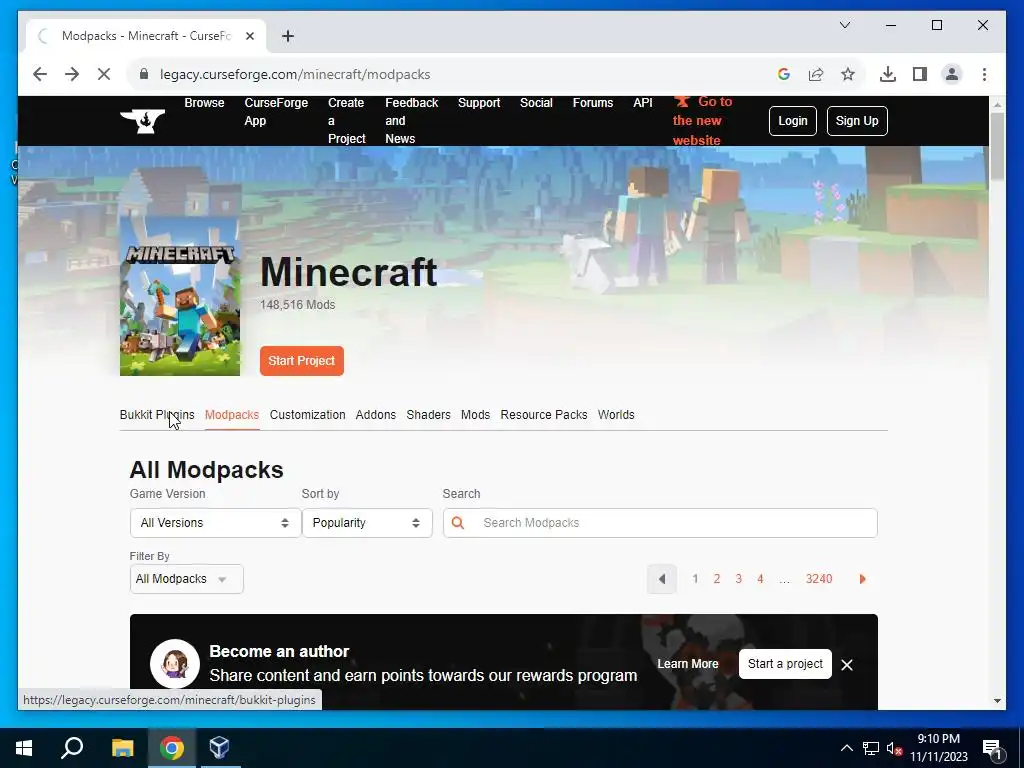Click scrollbar down arrow
Screen dimensions: 1024x768
click(x=997, y=701)
